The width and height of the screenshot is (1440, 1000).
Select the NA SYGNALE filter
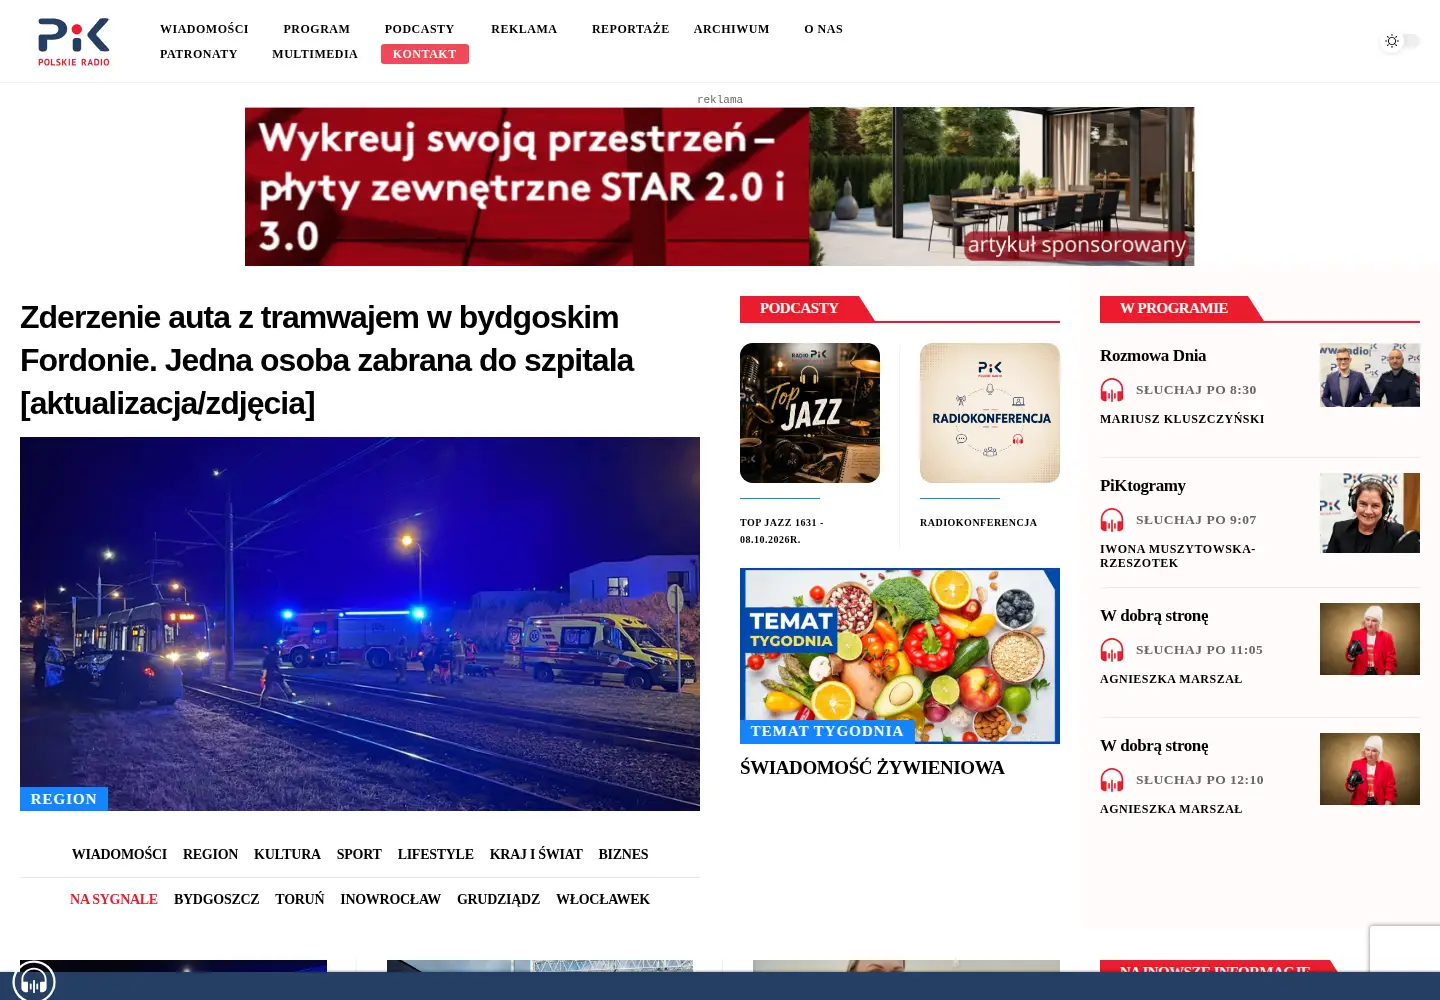(114, 899)
